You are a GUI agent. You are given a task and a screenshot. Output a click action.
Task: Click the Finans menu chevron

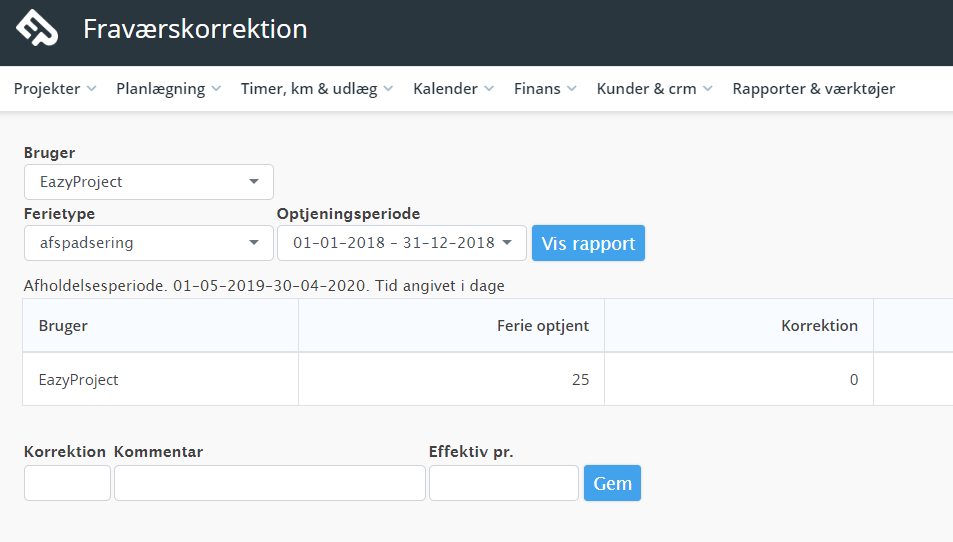[572, 89]
